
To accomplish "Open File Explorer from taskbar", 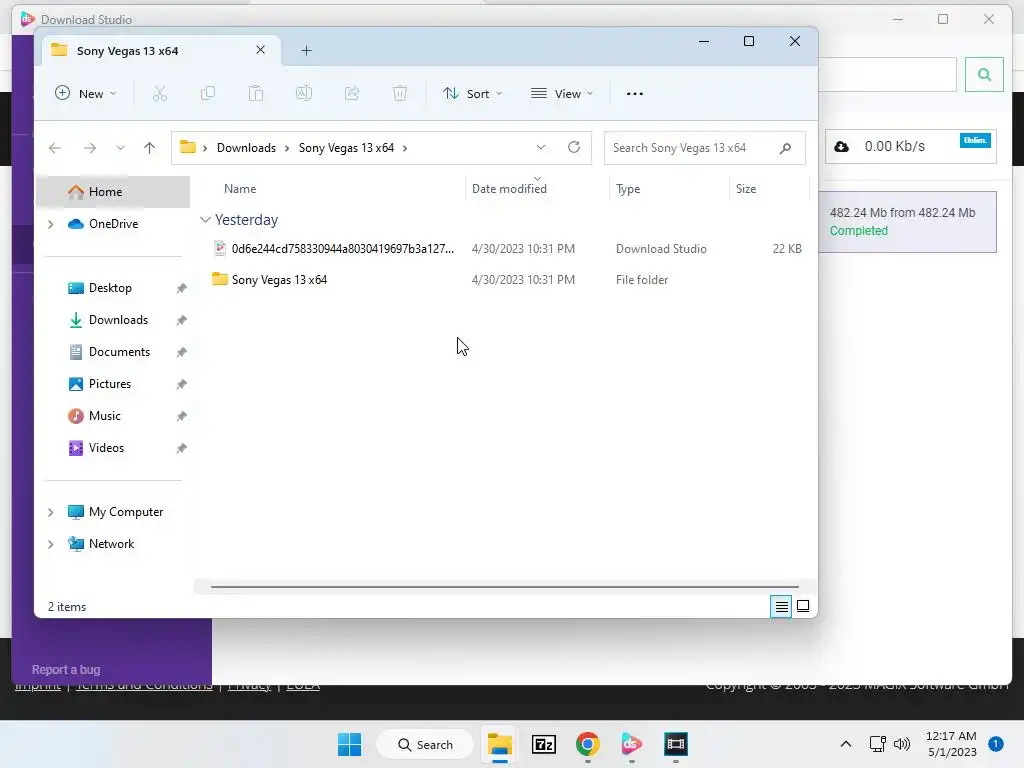I will (x=500, y=744).
